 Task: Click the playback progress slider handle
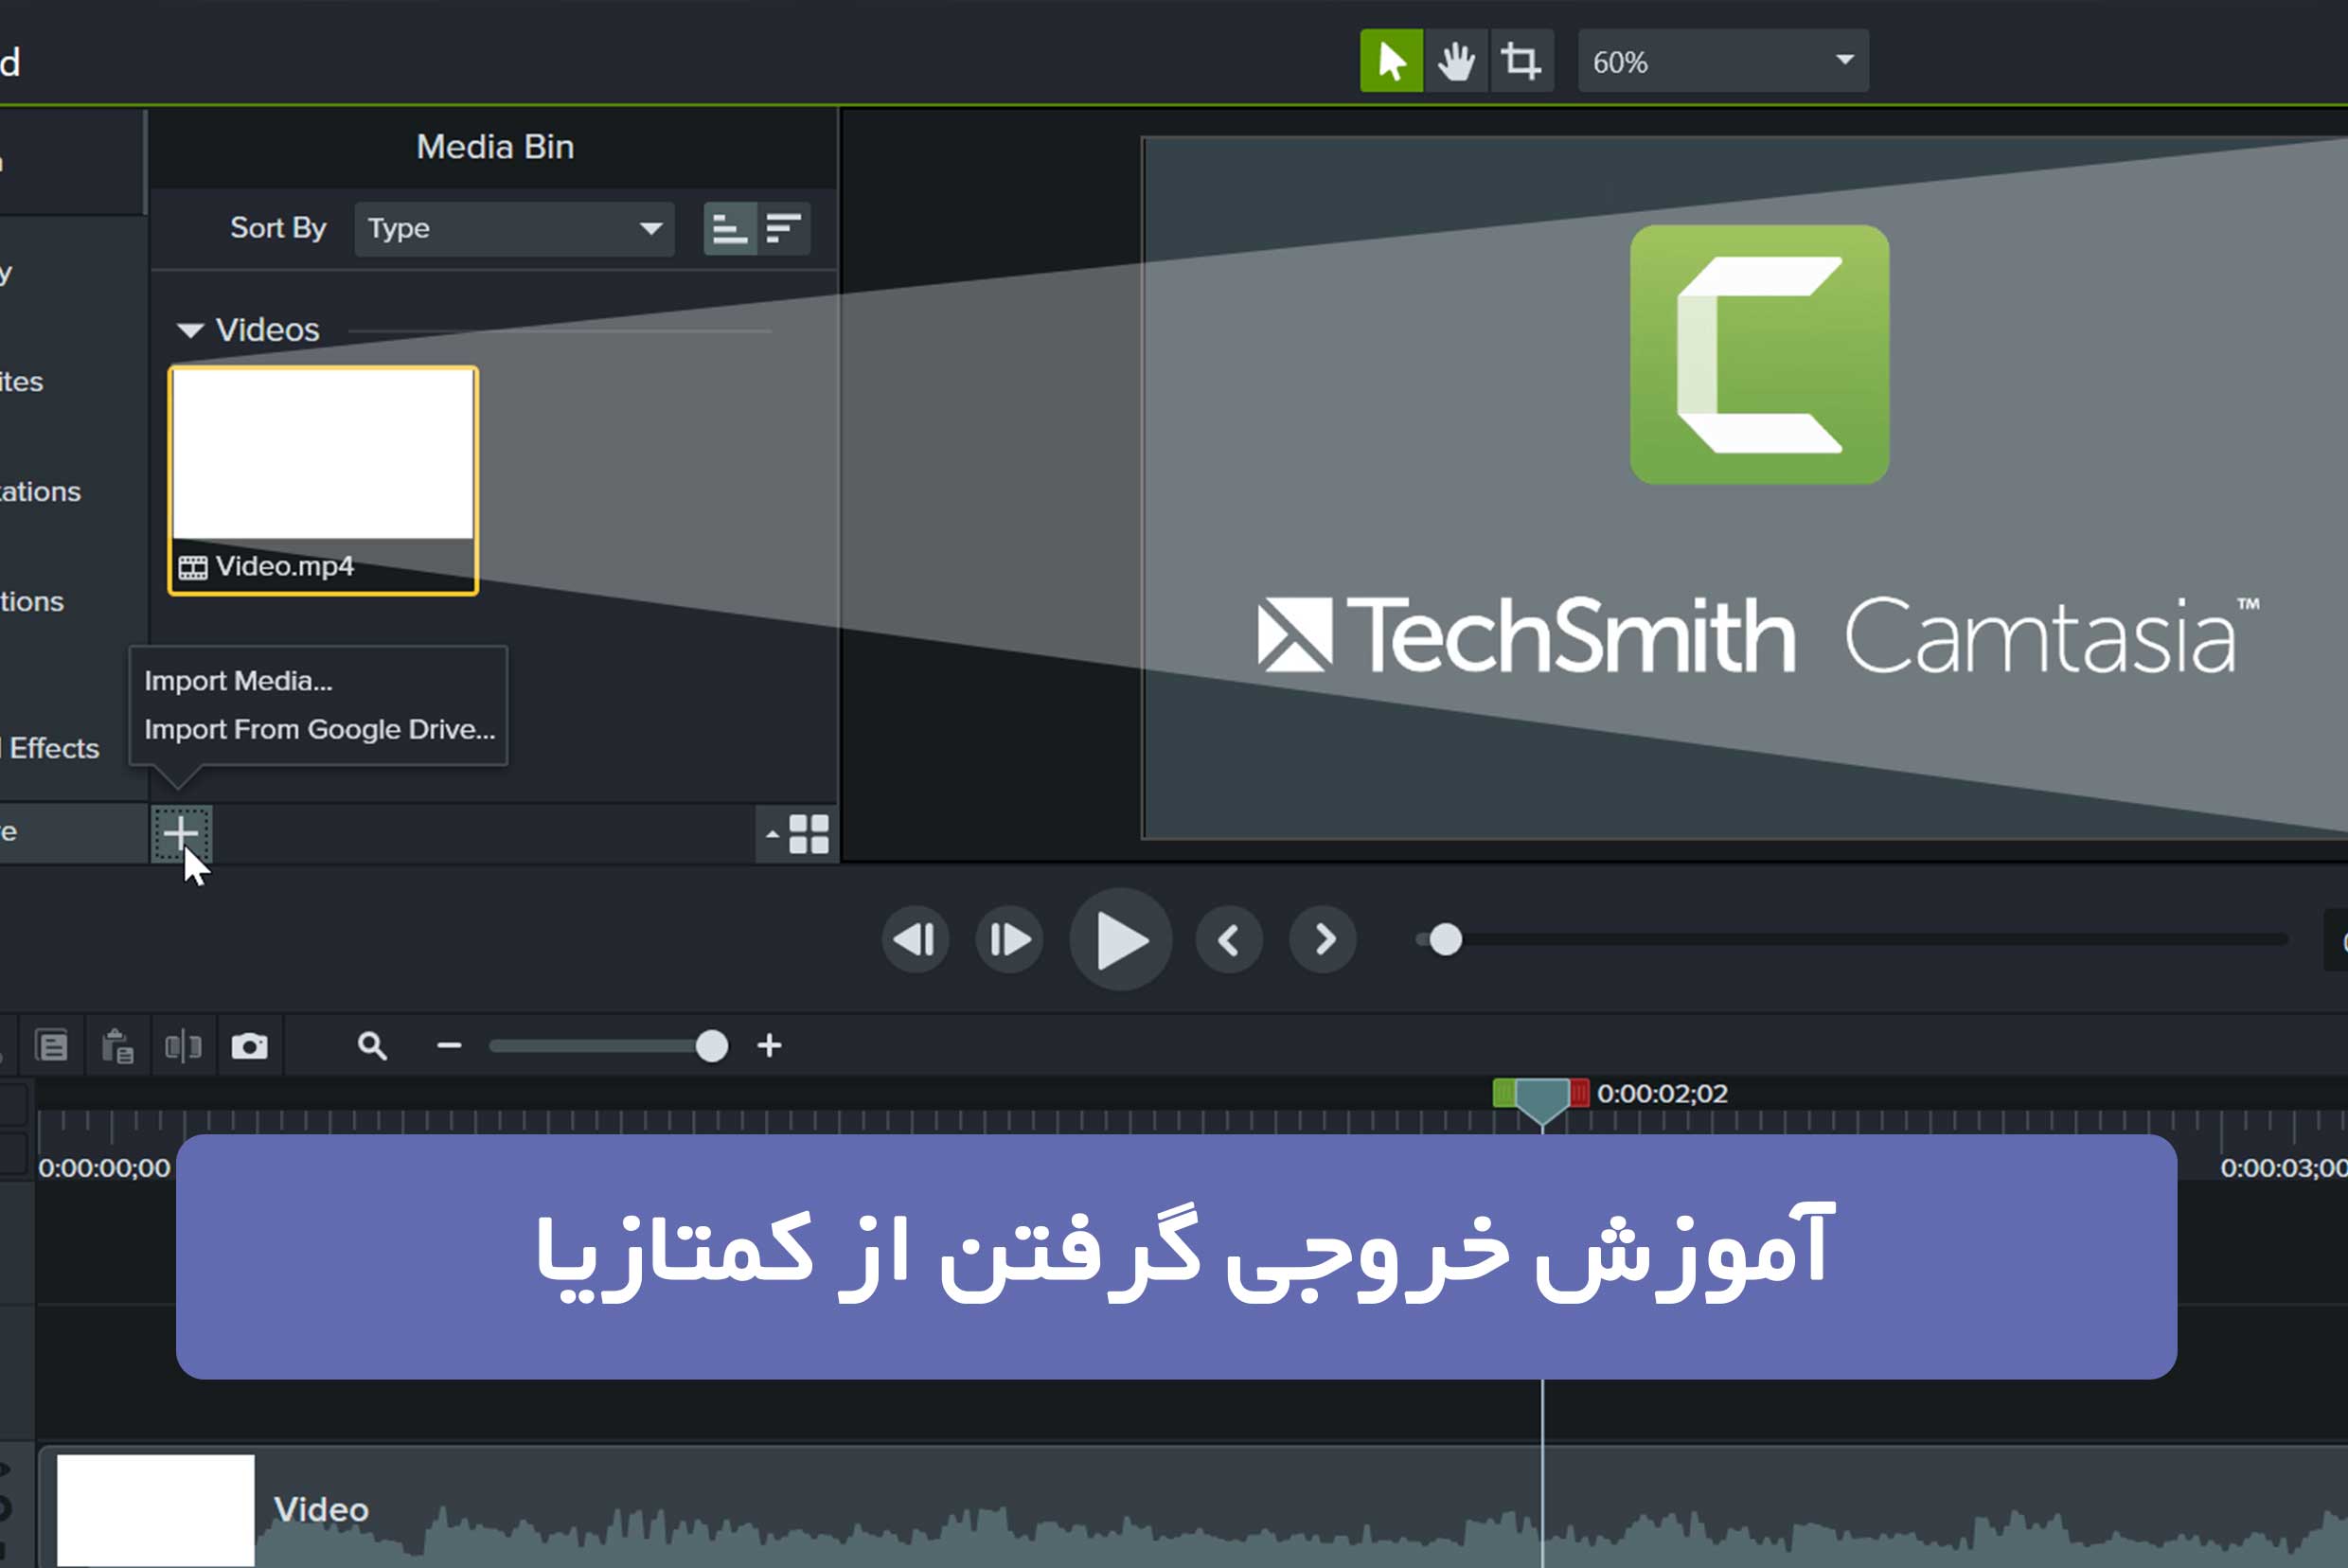click(x=1445, y=940)
